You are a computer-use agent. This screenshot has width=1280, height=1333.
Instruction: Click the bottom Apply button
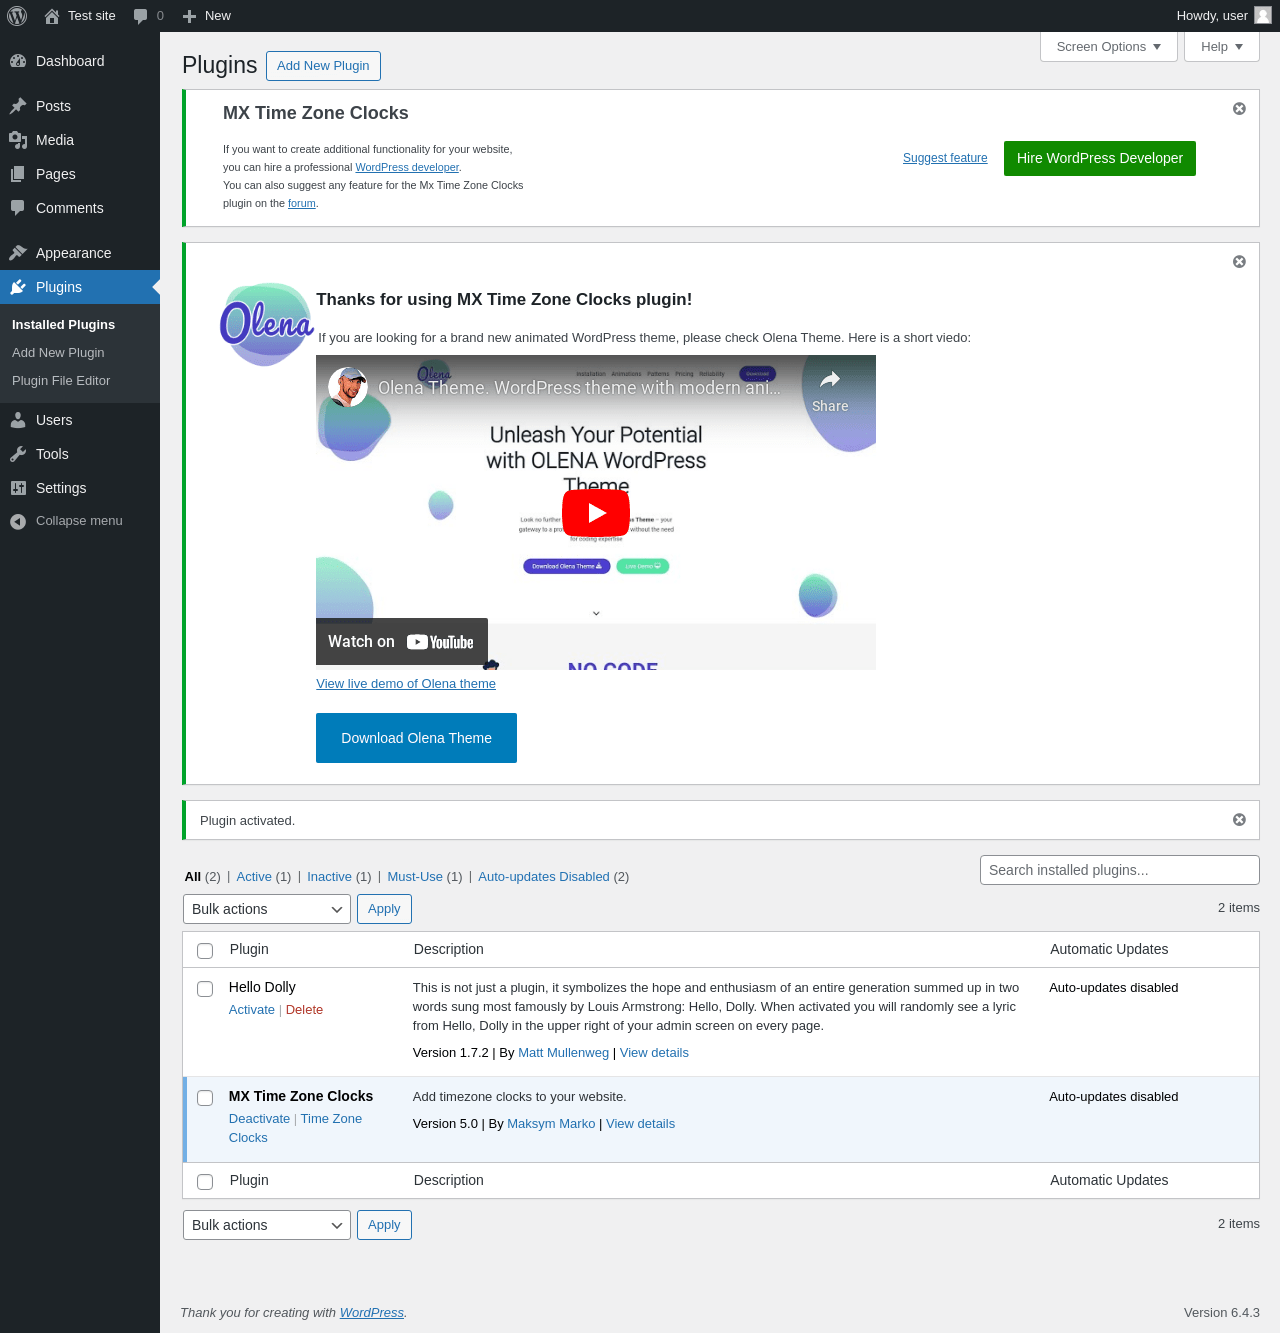click(384, 1225)
